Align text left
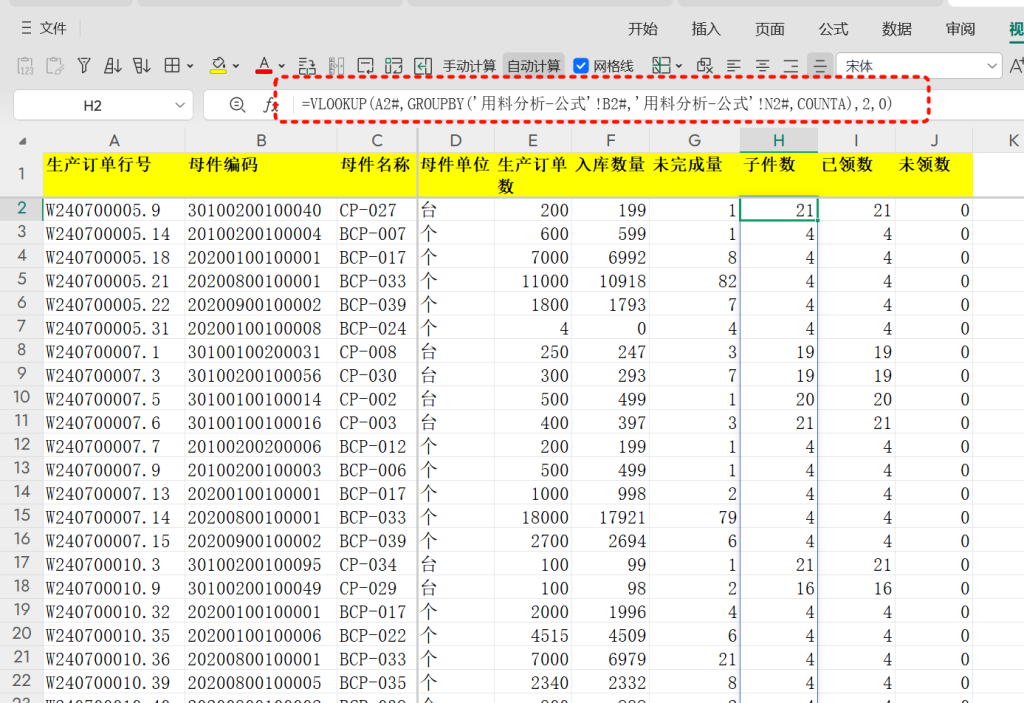This screenshot has height=703, width=1024. click(x=734, y=66)
